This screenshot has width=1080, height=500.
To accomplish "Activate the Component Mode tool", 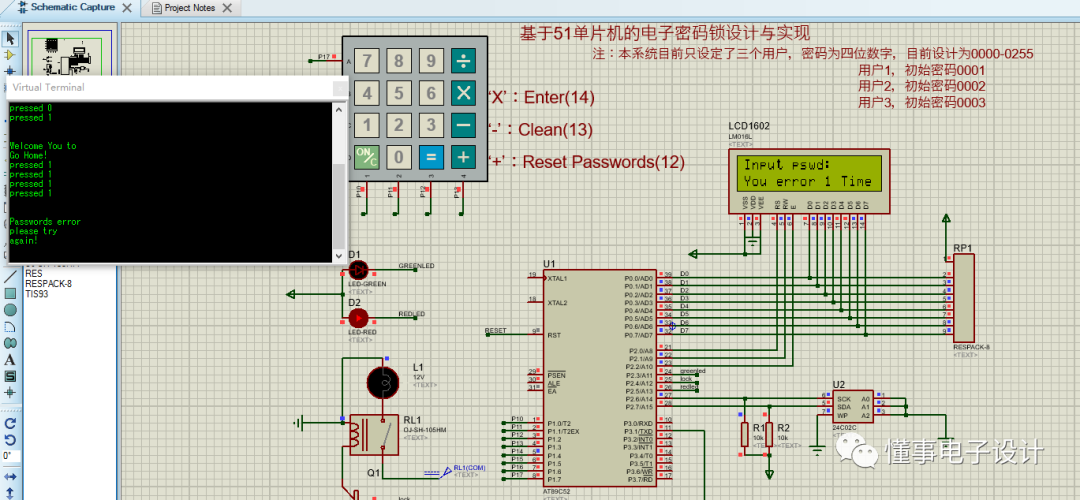I will pyautogui.click(x=10, y=54).
